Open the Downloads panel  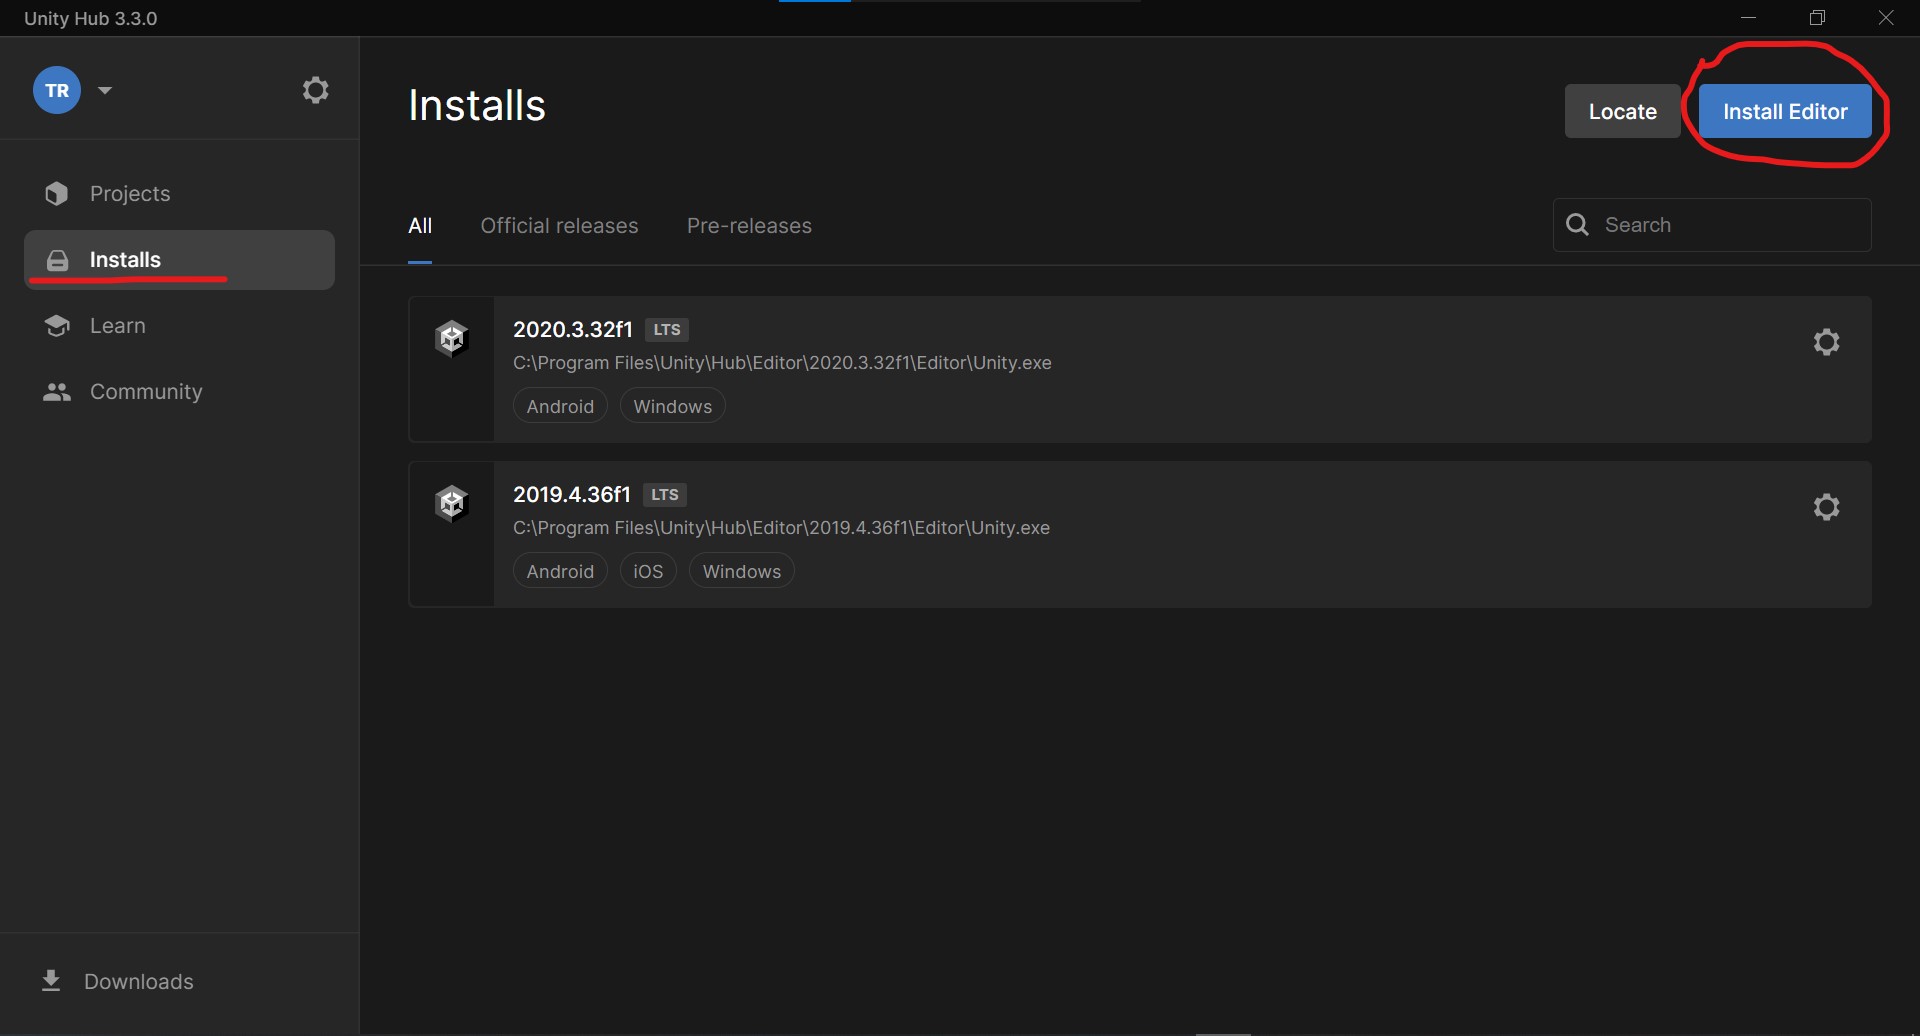[138, 982]
